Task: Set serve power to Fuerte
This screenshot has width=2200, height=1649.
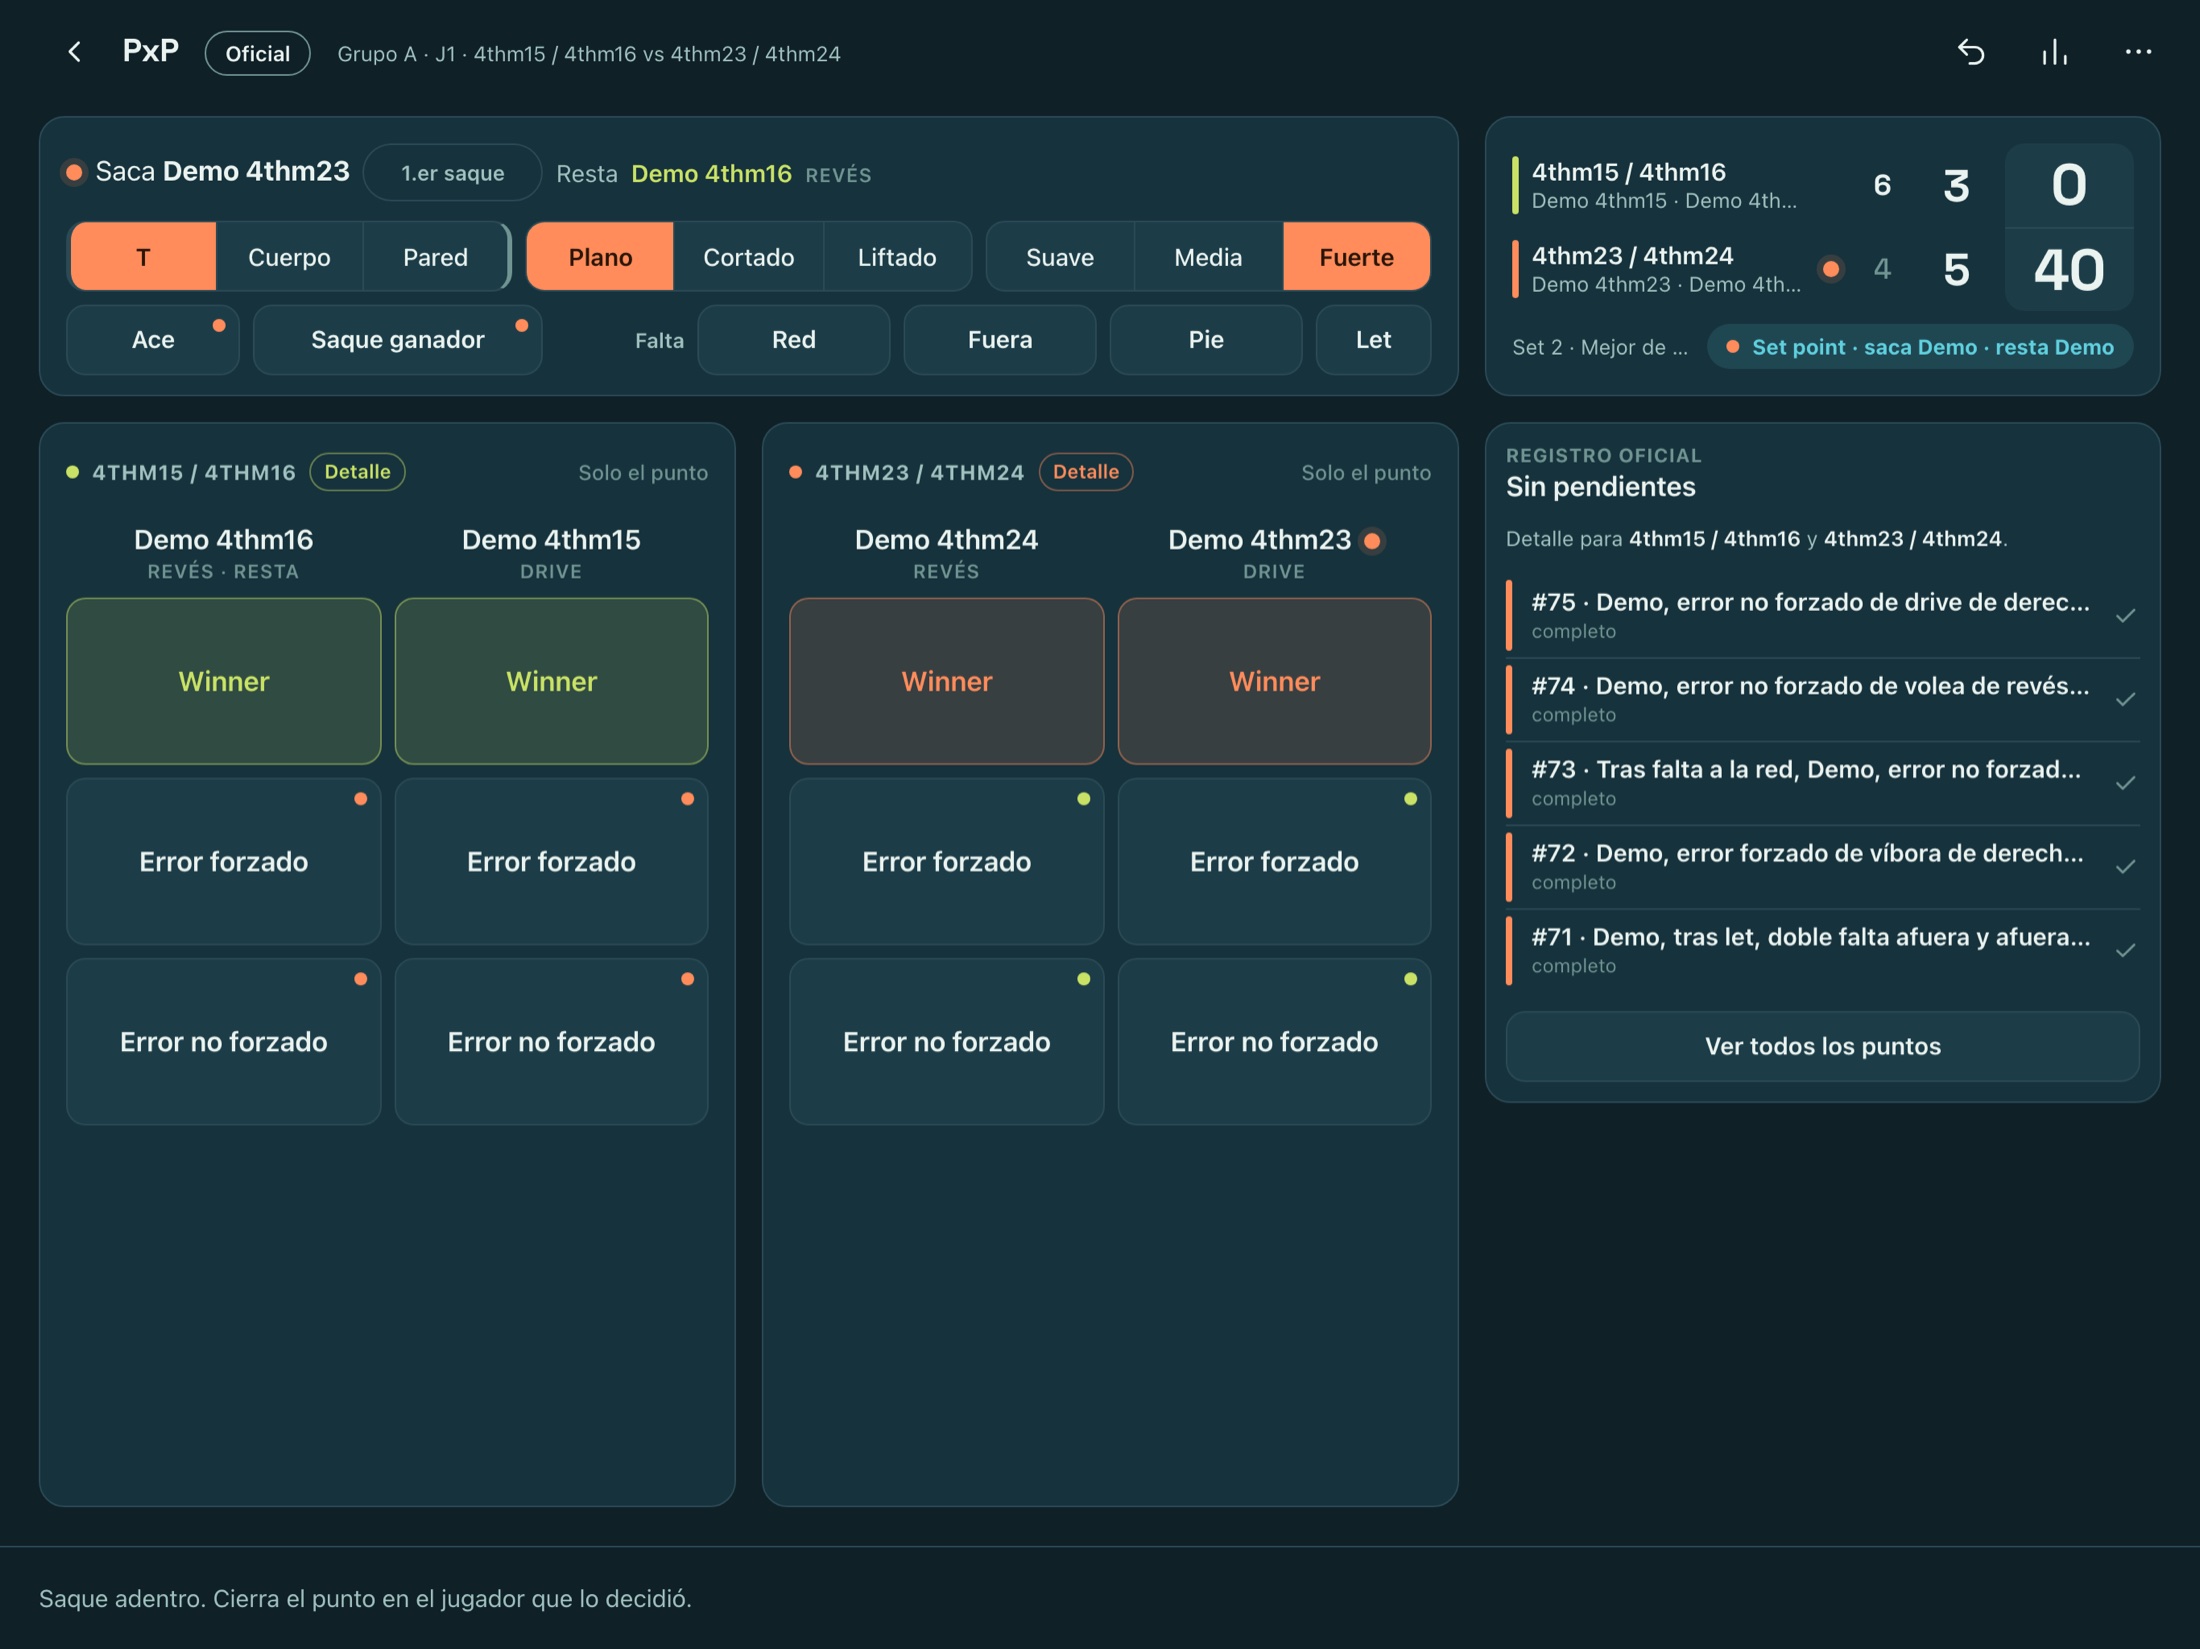Action: coord(1356,257)
